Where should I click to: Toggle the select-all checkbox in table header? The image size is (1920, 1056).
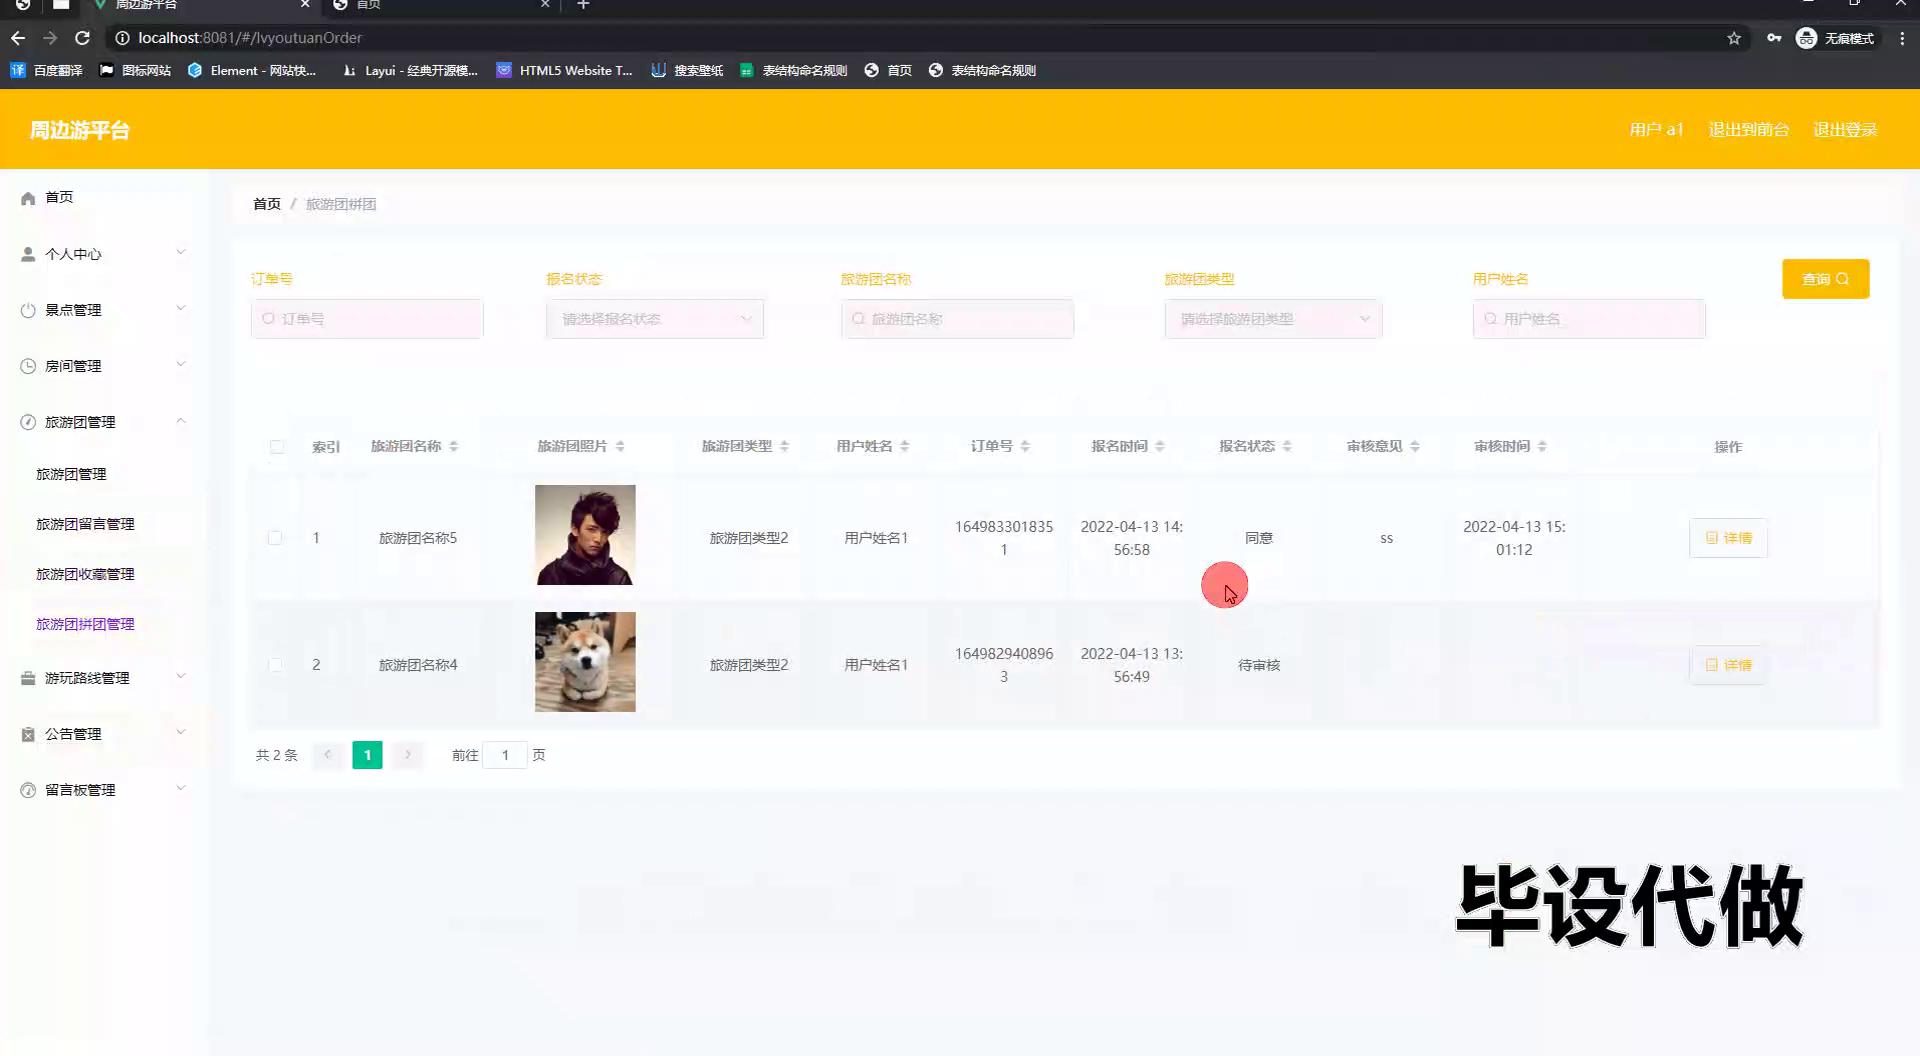click(277, 447)
